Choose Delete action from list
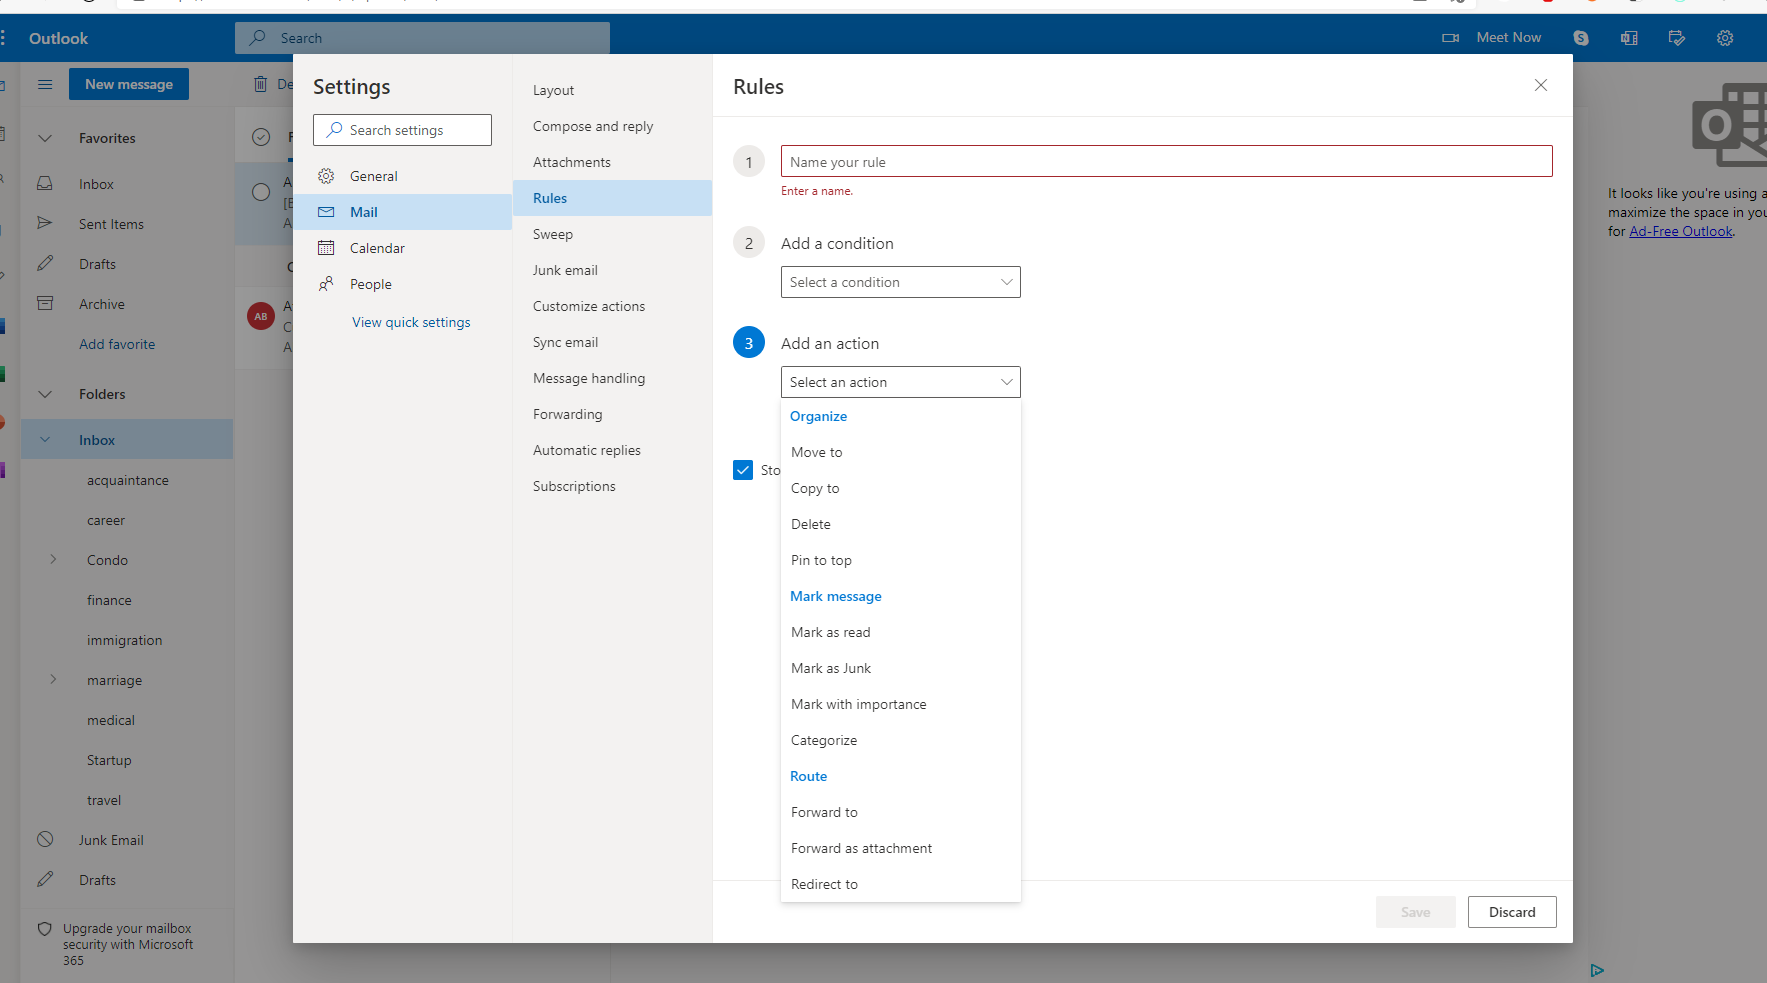Viewport: 1767px width, 983px height. click(901, 524)
